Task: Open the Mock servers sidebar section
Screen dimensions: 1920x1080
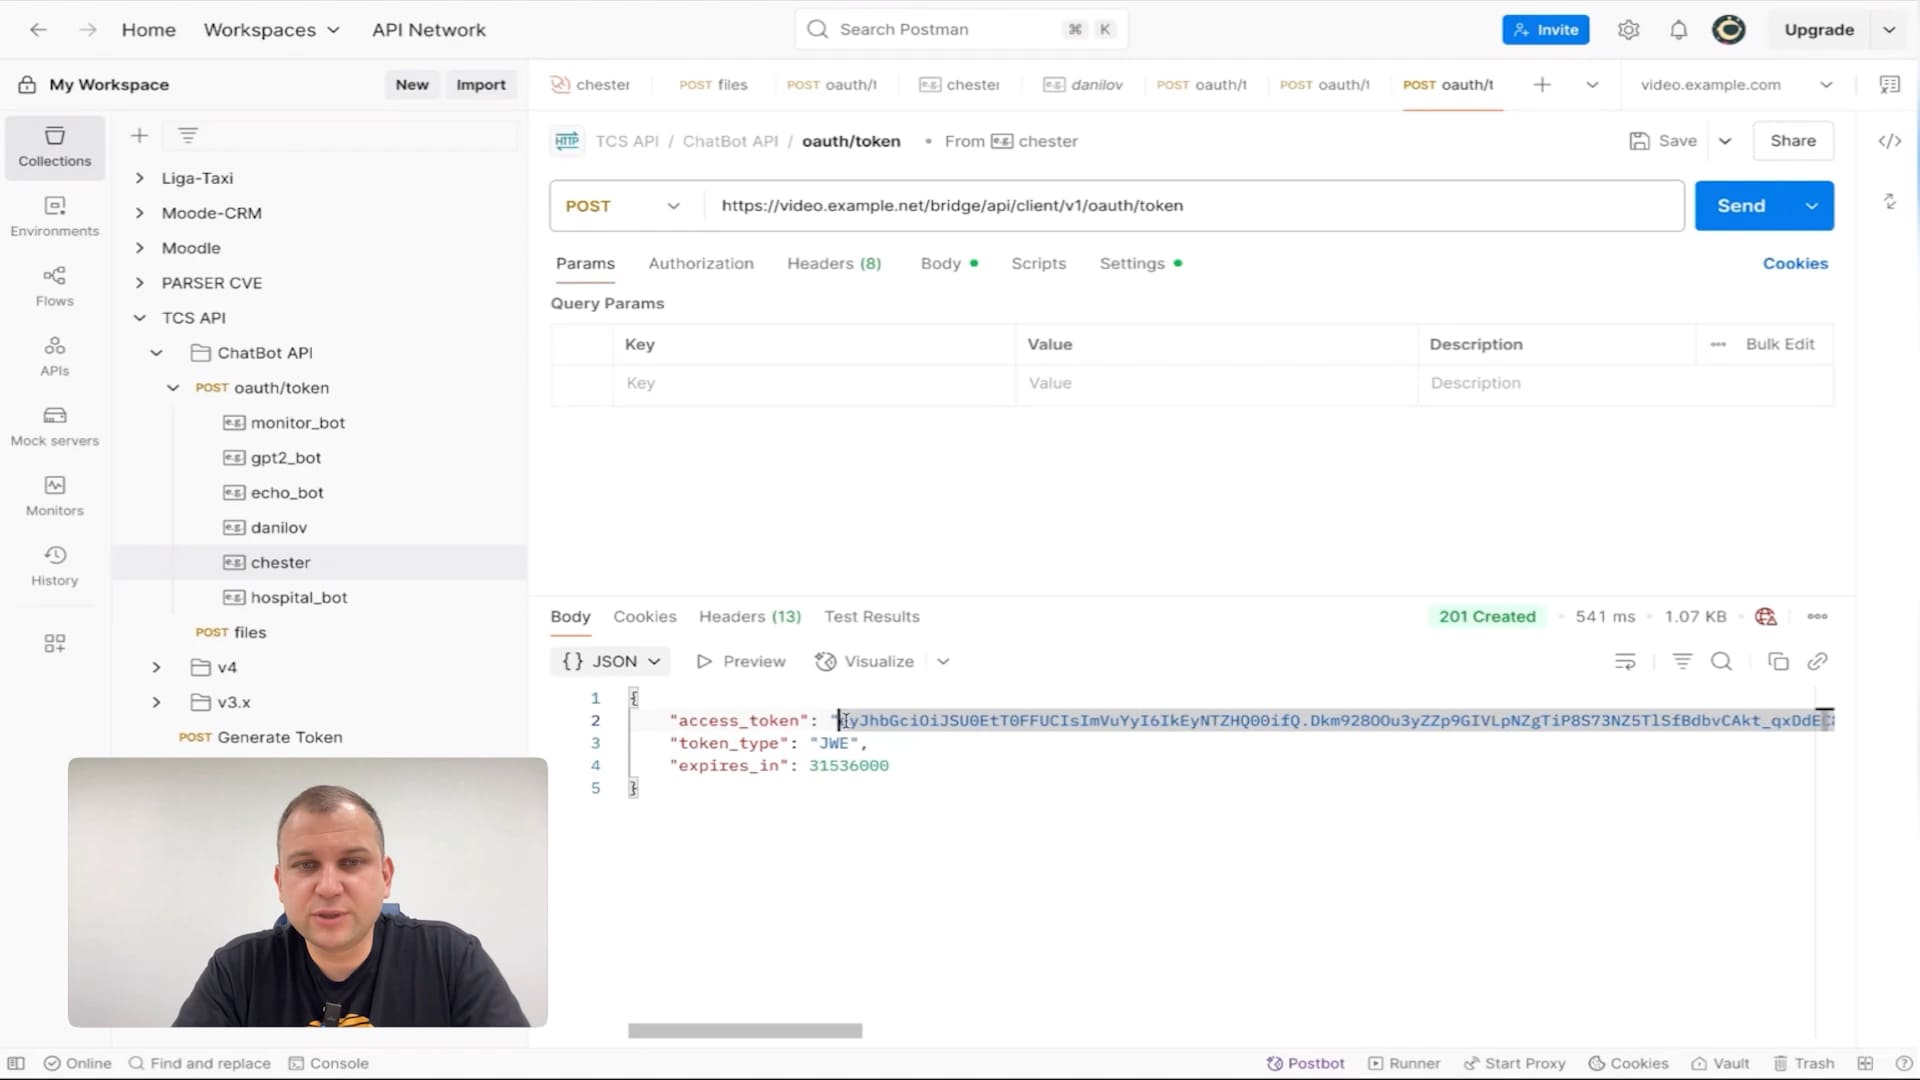Action: pos(54,426)
